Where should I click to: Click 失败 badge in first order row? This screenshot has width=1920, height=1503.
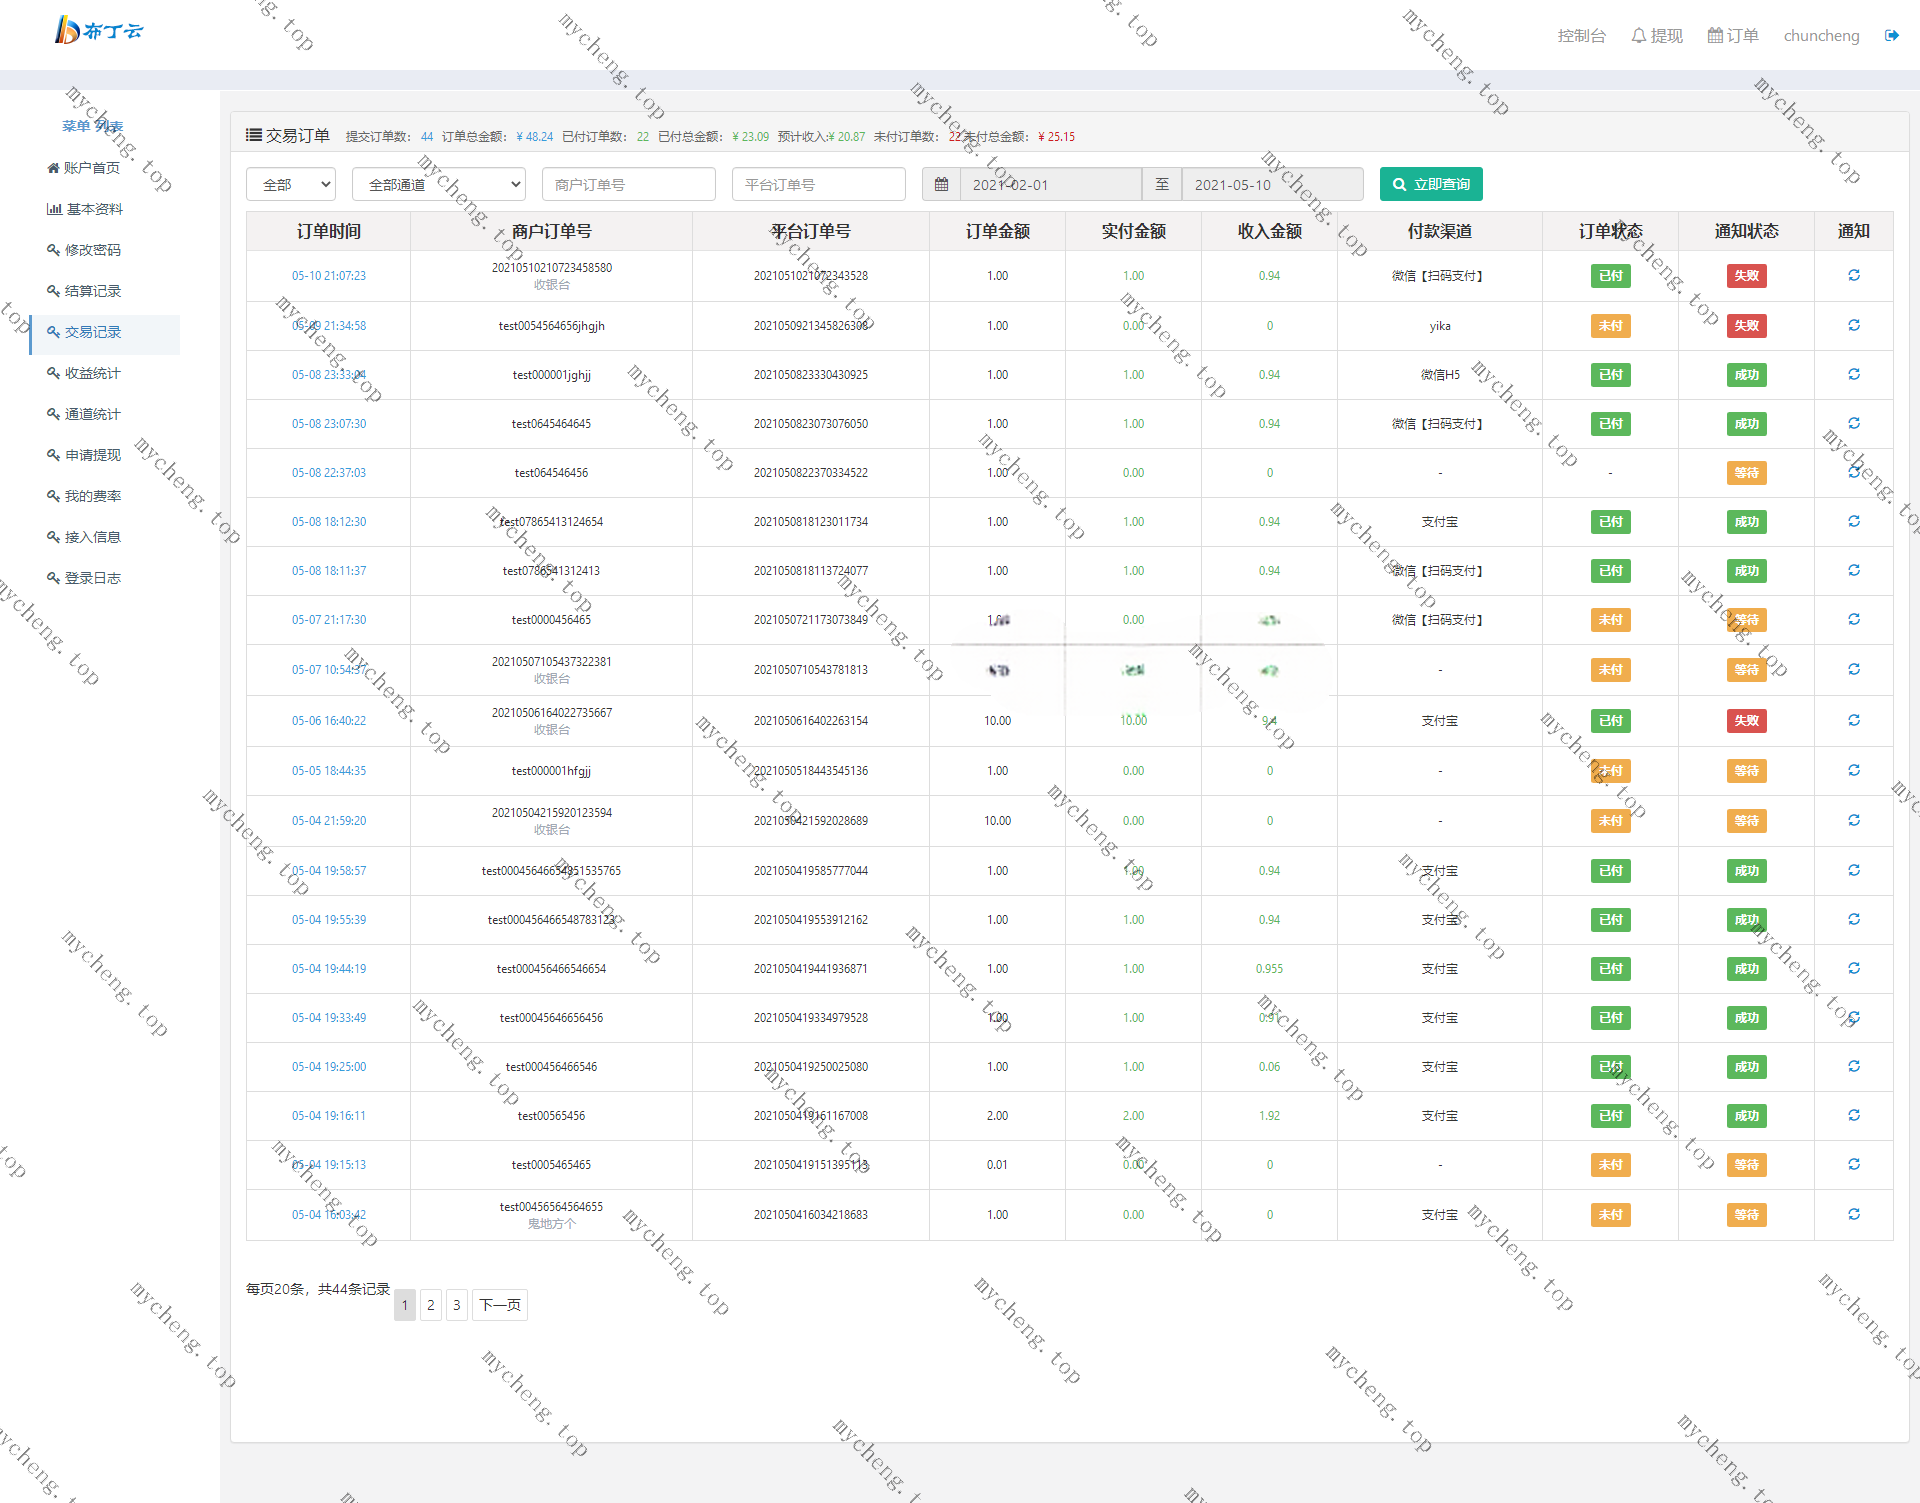[x=1746, y=276]
